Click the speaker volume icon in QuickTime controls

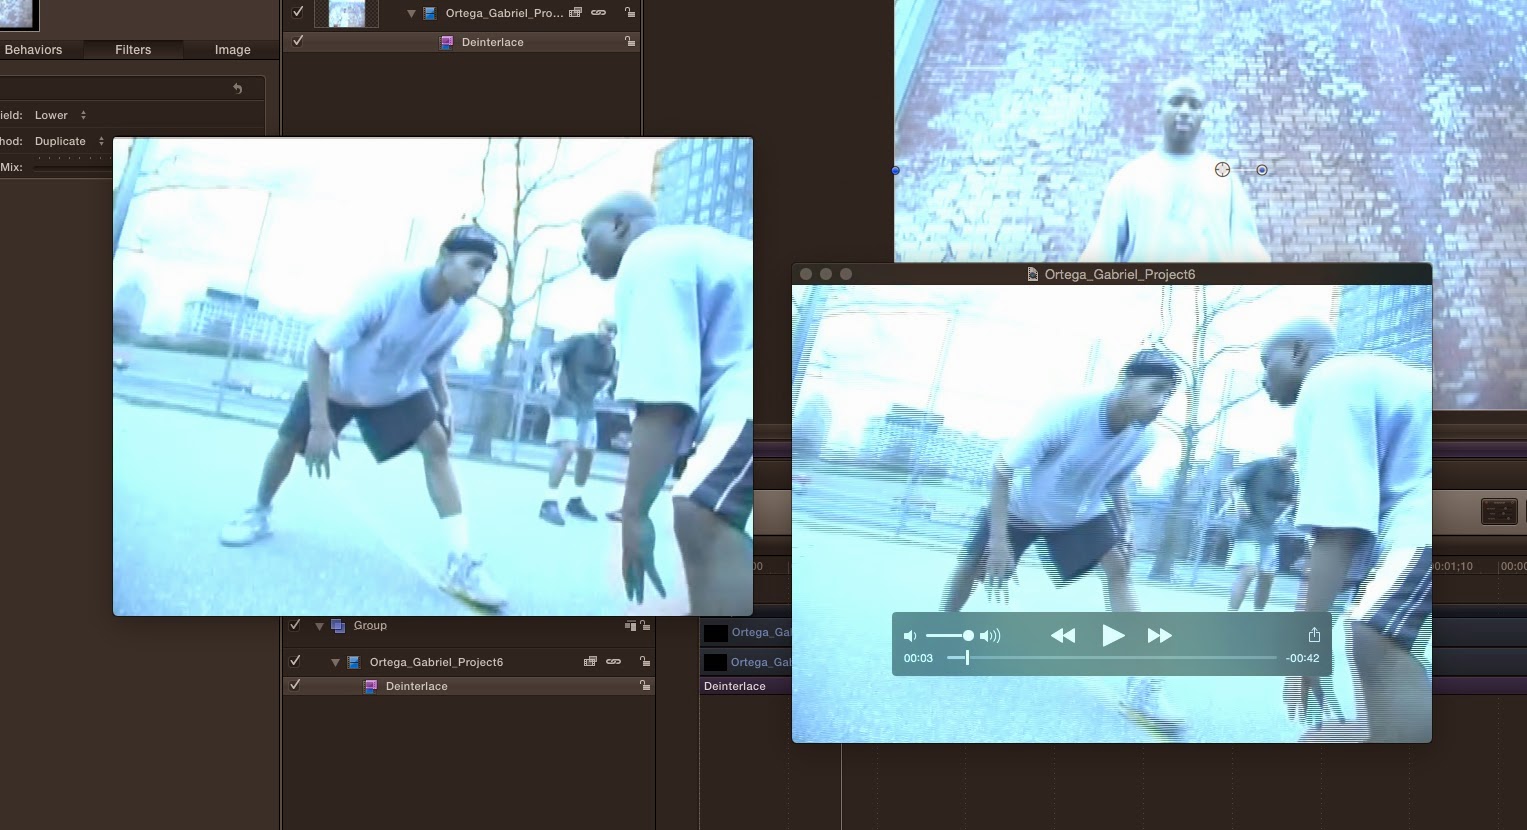point(909,635)
